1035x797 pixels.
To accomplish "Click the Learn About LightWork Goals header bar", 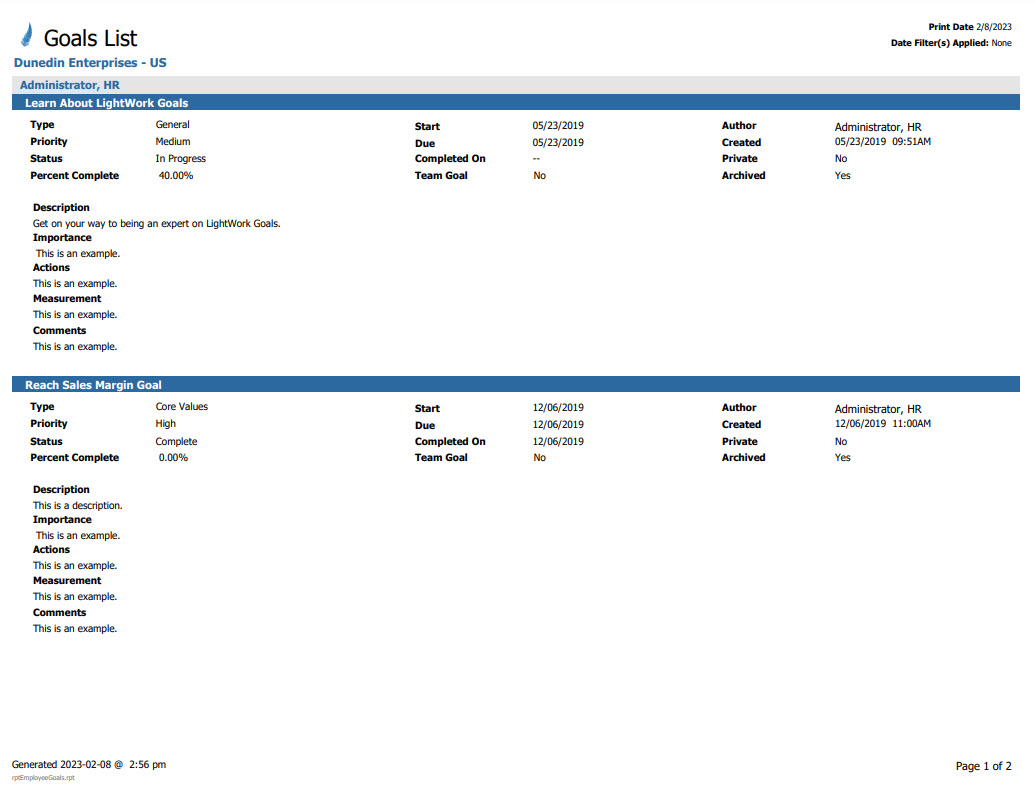I will (107, 103).
